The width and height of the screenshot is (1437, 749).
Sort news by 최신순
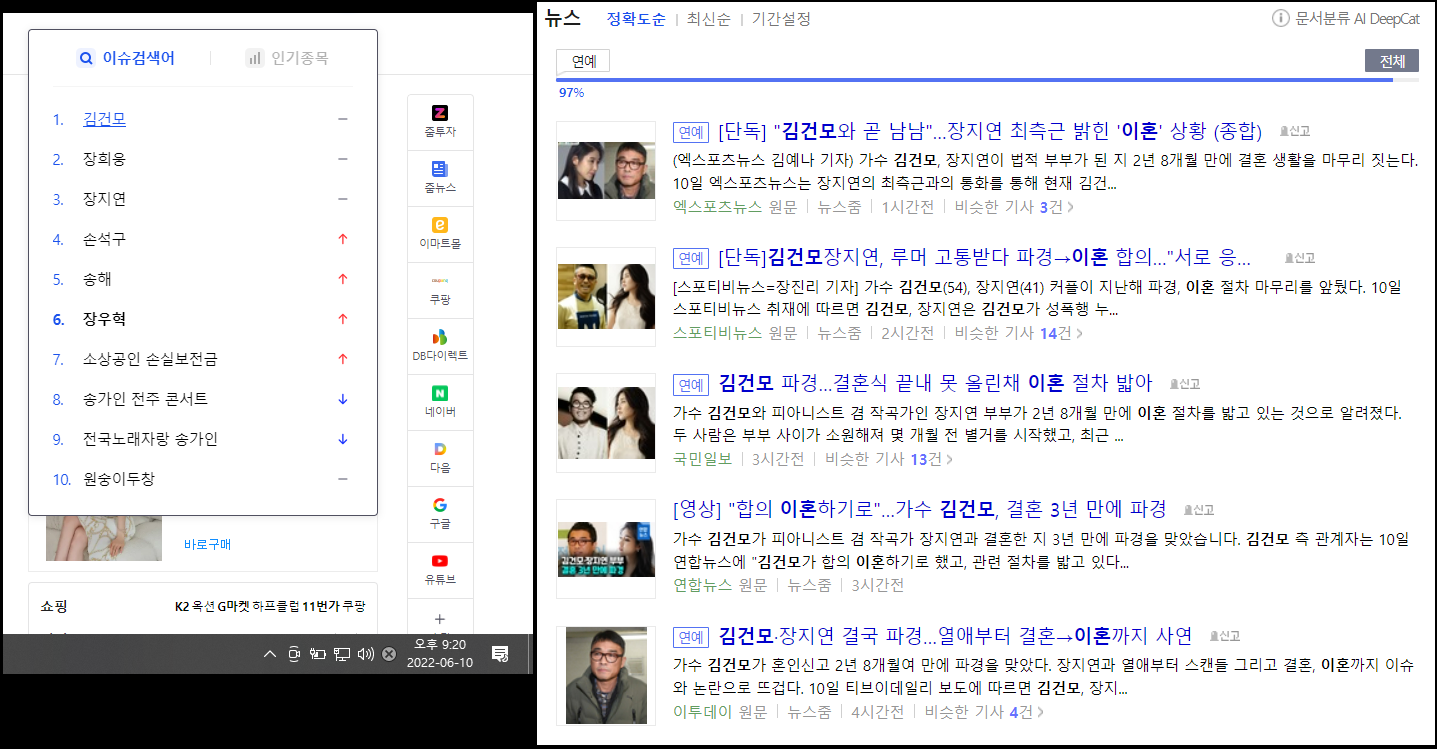click(708, 19)
